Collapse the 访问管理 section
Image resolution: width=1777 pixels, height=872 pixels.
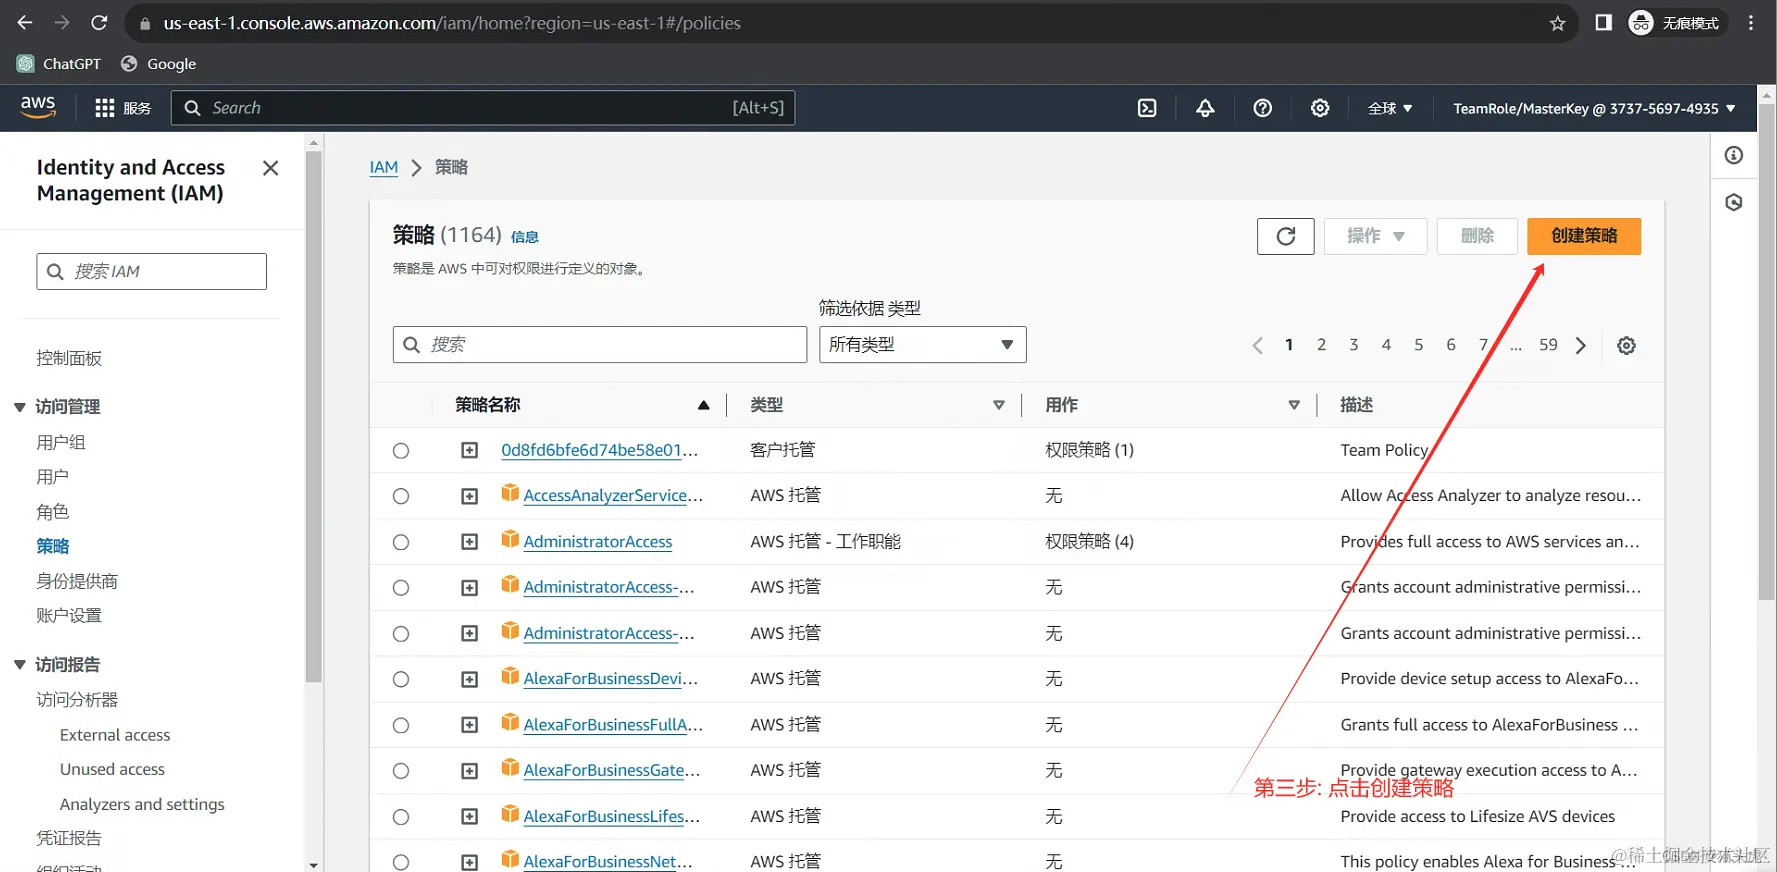click(x=20, y=407)
